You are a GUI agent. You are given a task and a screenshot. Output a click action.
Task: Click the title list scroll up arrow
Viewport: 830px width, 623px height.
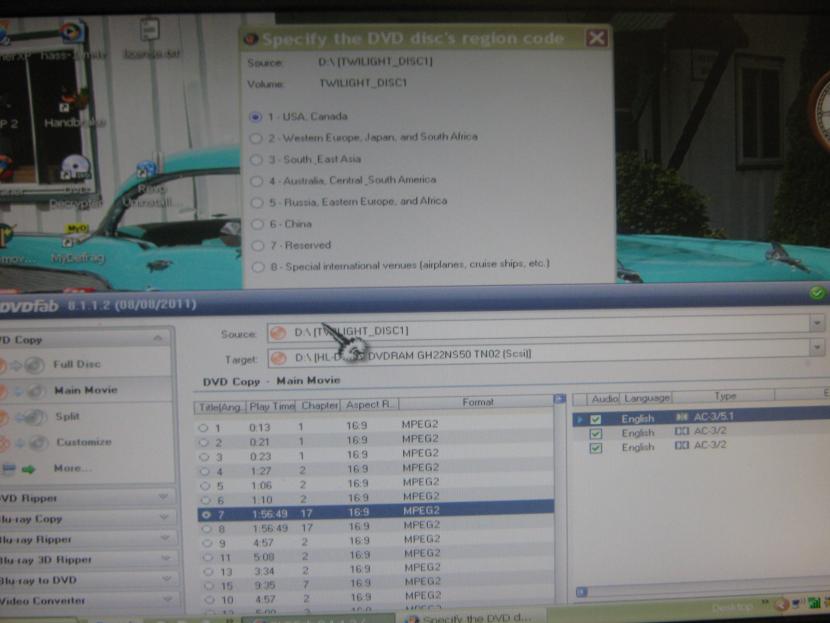click(x=560, y=399)
